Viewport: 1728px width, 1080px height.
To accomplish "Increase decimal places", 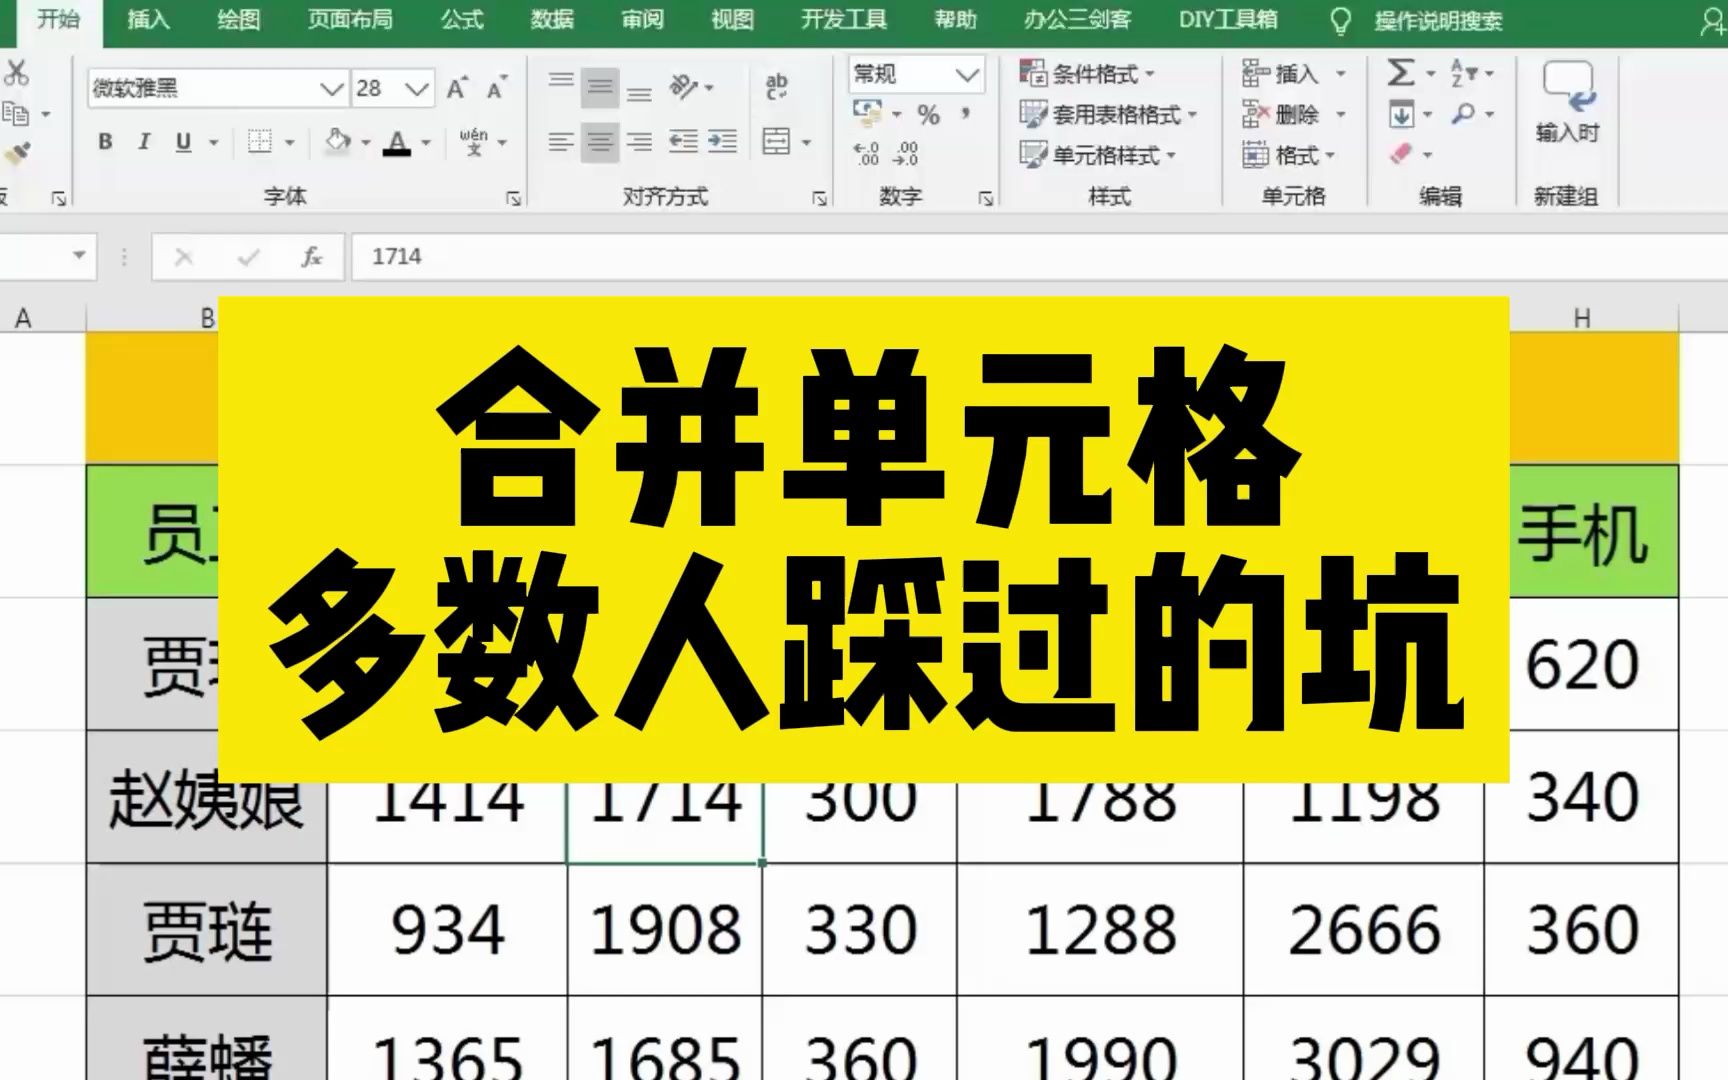I will (867, 153).
